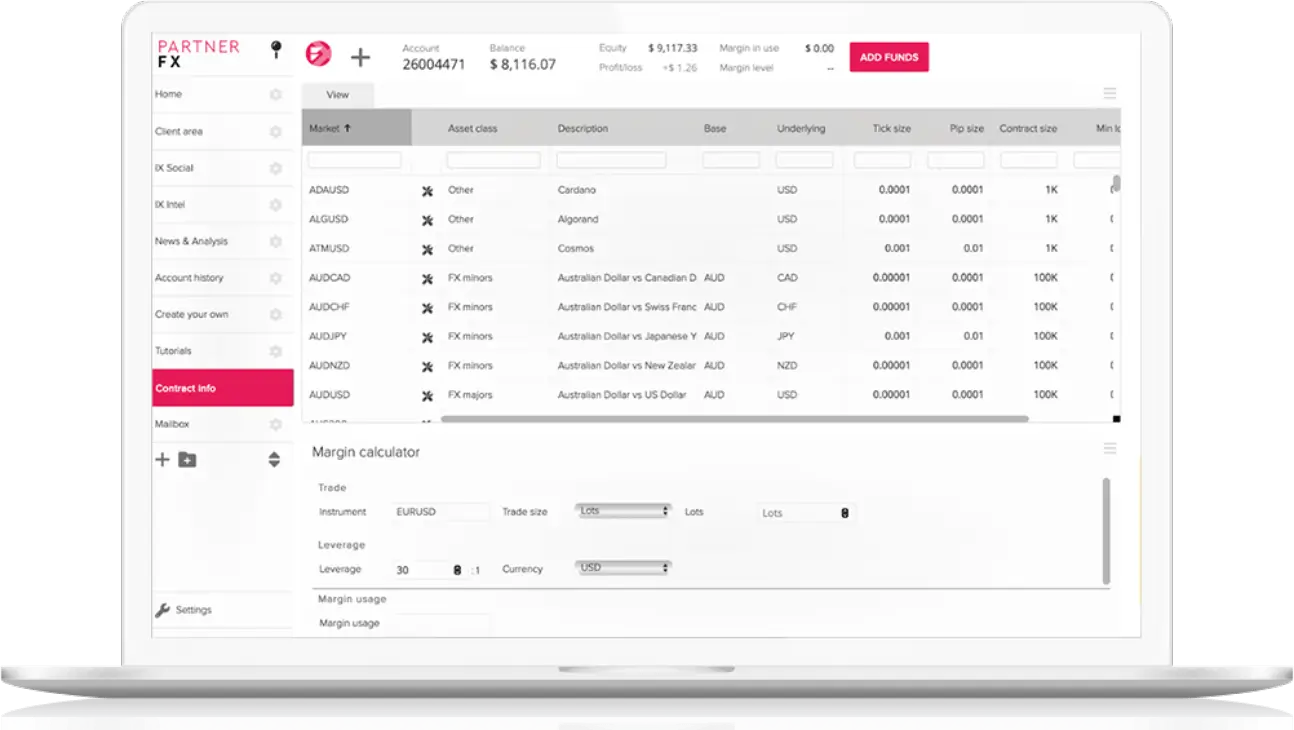This screenshot has height=730, width=1294.
Task: Click the Leverage value stepper
Action: click(x=457, y=570)
